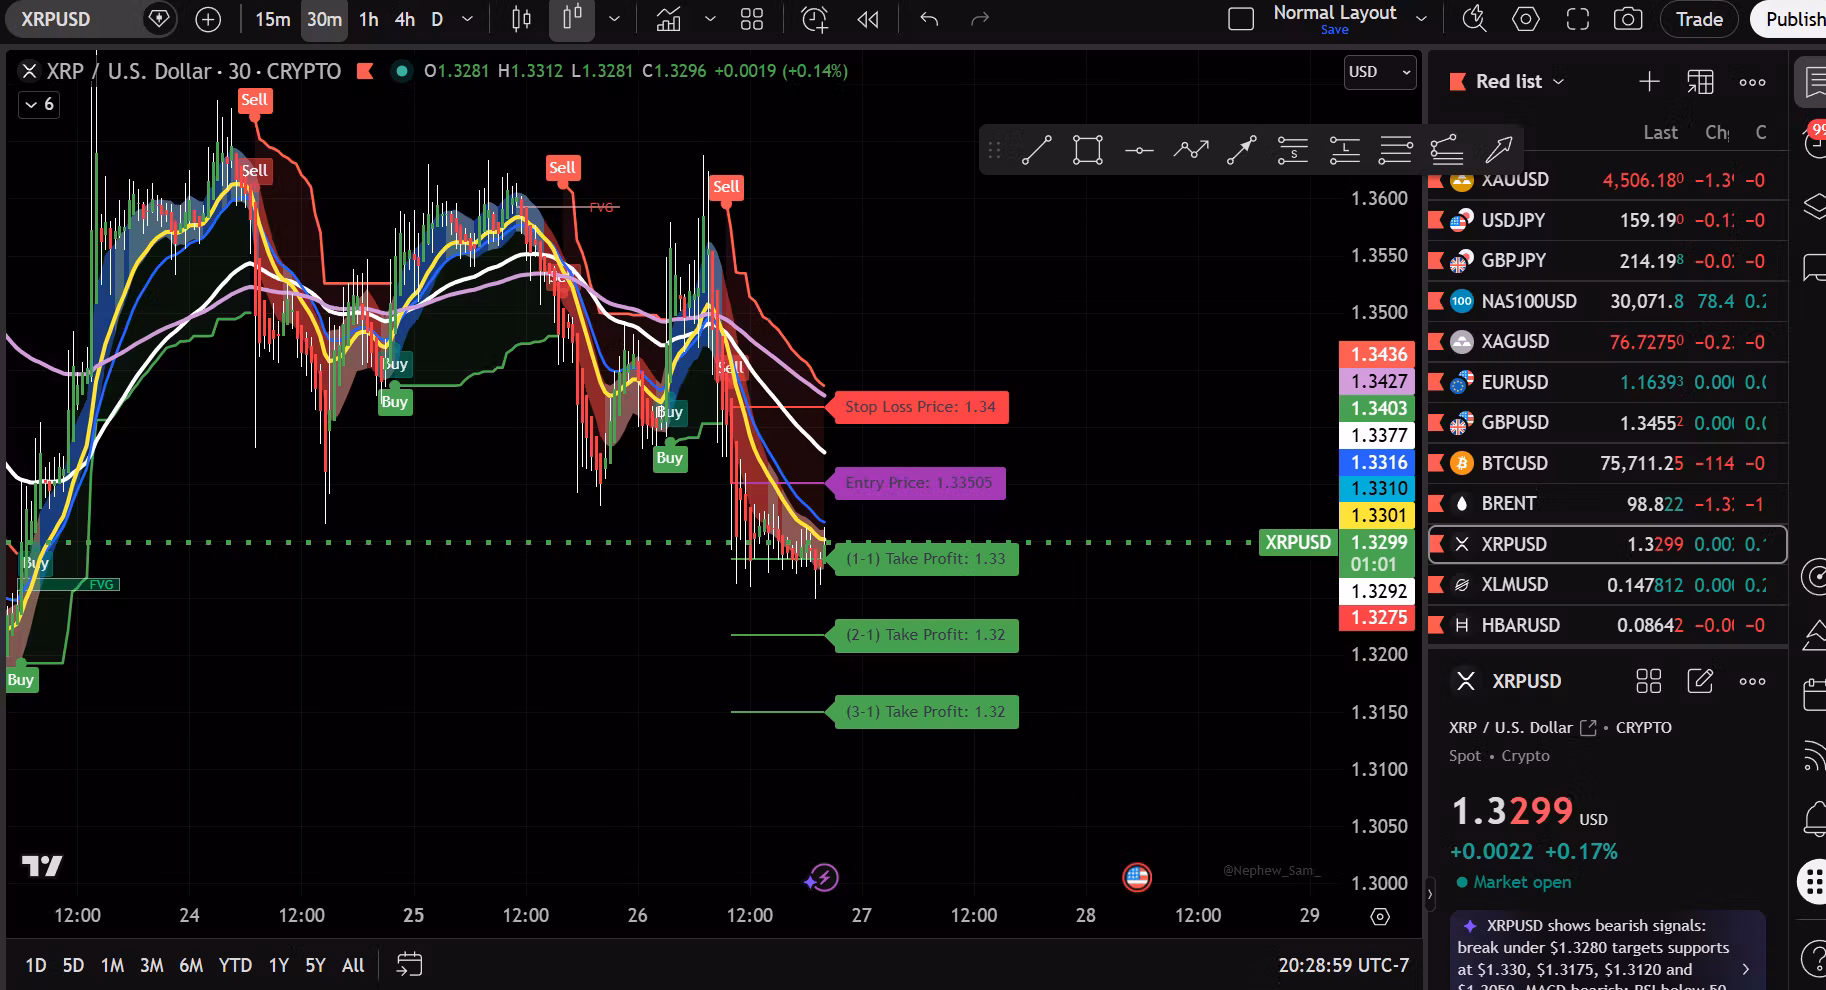Open quick search lightning magnifier icon
Viewport: 1826px width, 990px height.
click(x=1474, y=19)
